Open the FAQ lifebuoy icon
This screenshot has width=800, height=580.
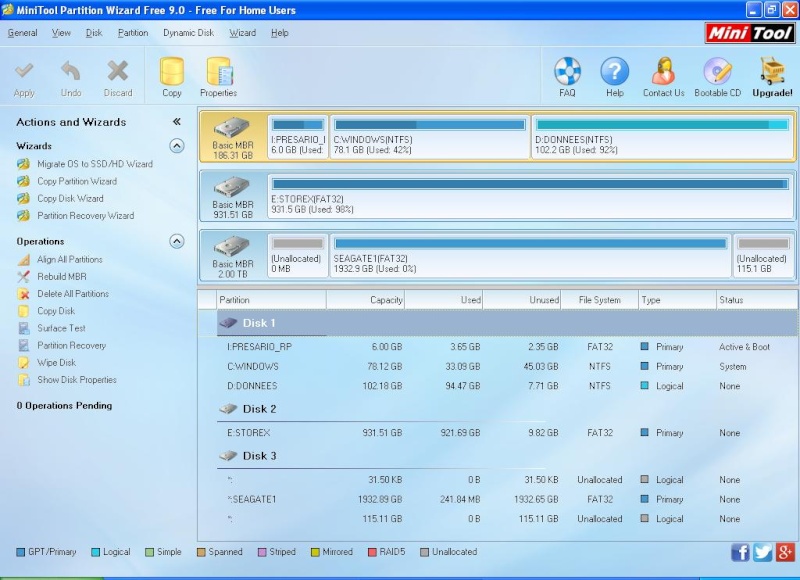[x=567, y=71]
